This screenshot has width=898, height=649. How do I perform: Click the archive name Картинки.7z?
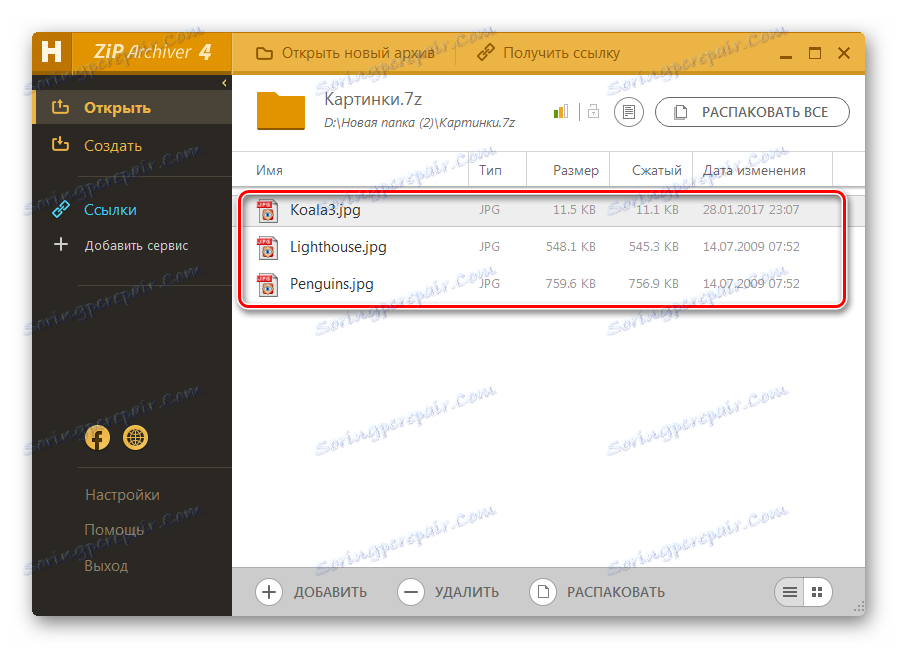tap(373, 99)
